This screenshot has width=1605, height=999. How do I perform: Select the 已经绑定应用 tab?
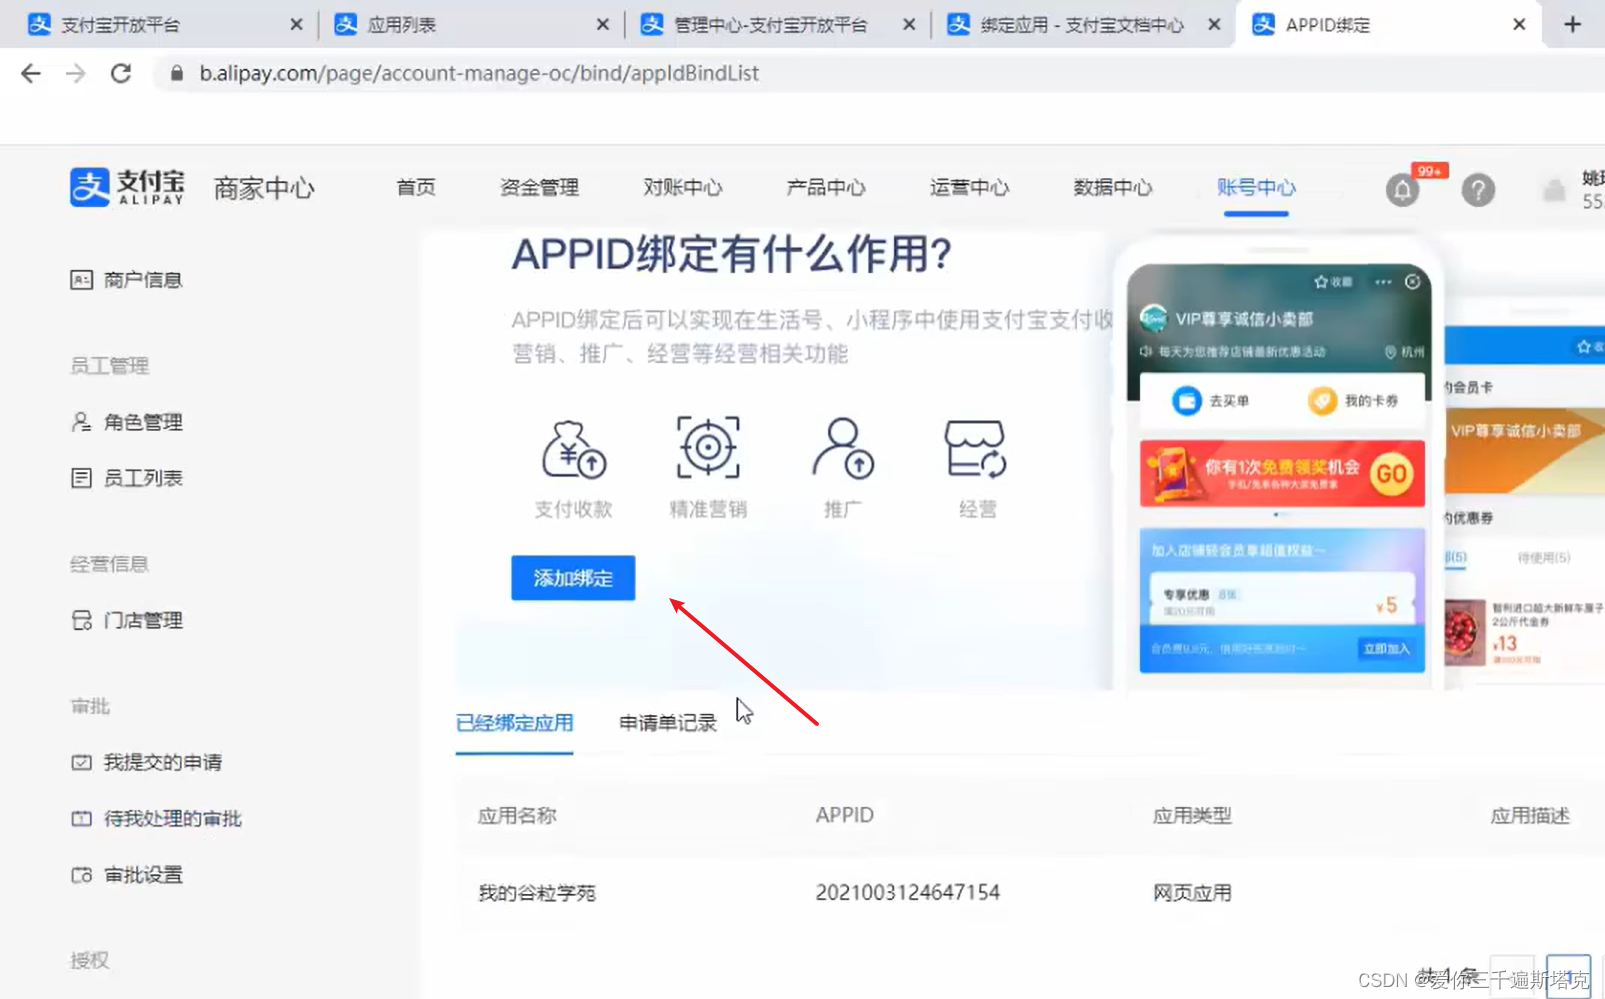(514, 722)
